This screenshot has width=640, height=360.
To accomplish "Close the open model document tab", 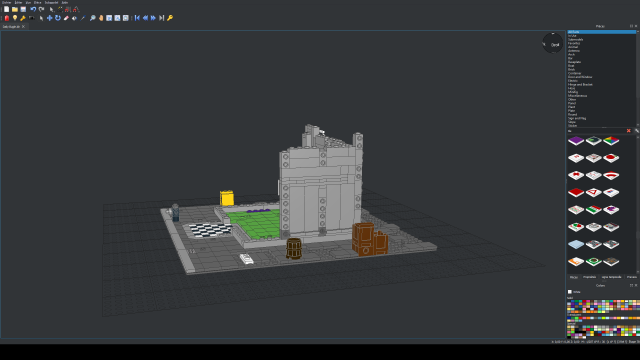I will pos(23,27).
